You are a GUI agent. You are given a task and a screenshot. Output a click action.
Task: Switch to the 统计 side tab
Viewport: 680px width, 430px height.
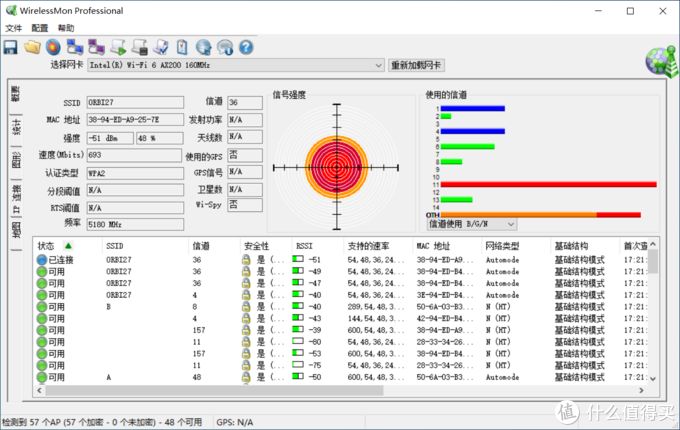pyautogui.click(x=16, y=127)
